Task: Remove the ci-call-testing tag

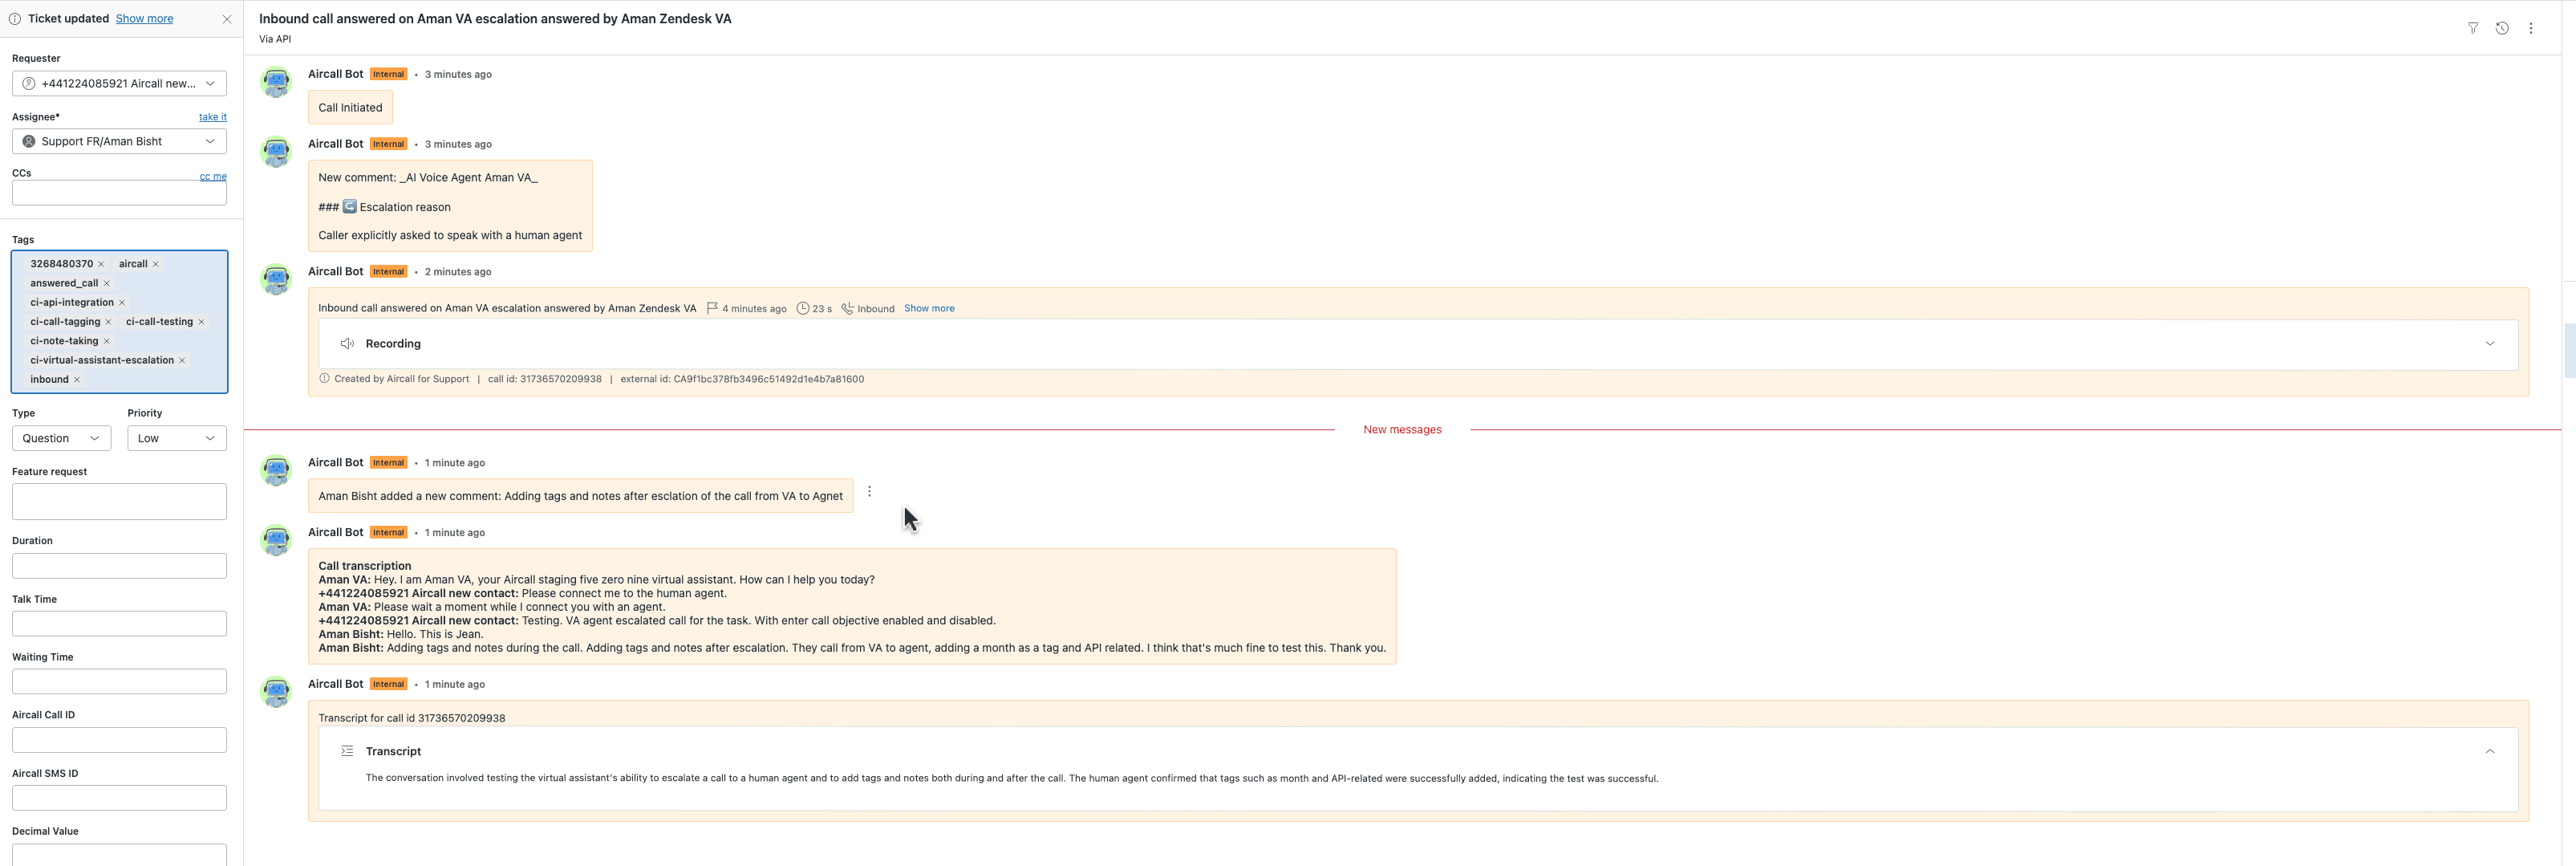Action: tap(201, 322)
